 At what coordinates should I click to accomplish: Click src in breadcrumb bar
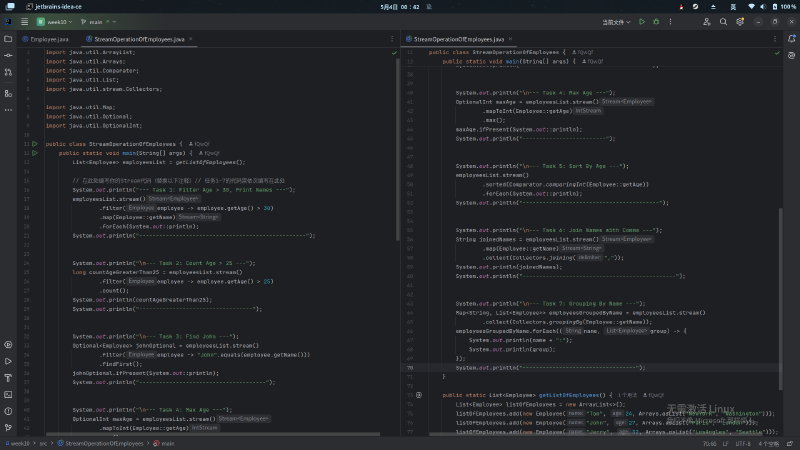click(x=43, y=443)
